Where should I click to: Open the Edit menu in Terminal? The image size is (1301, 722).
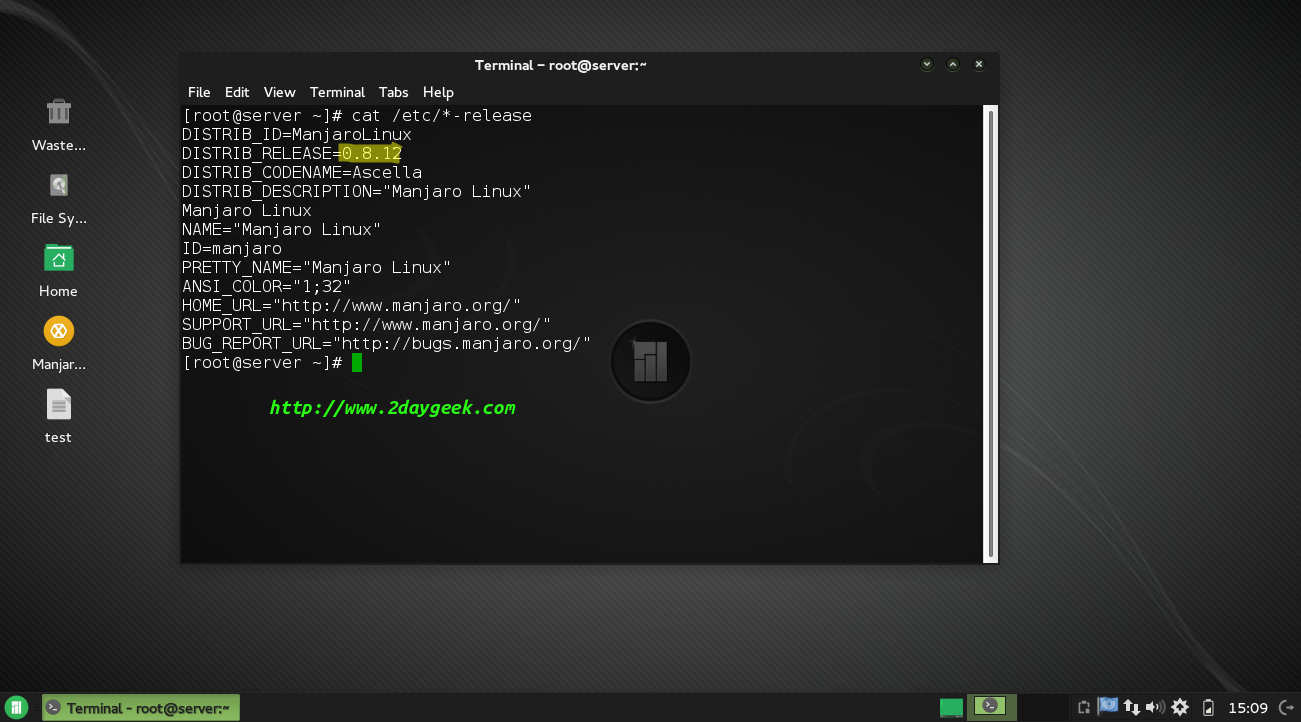(x=237, y=92)
